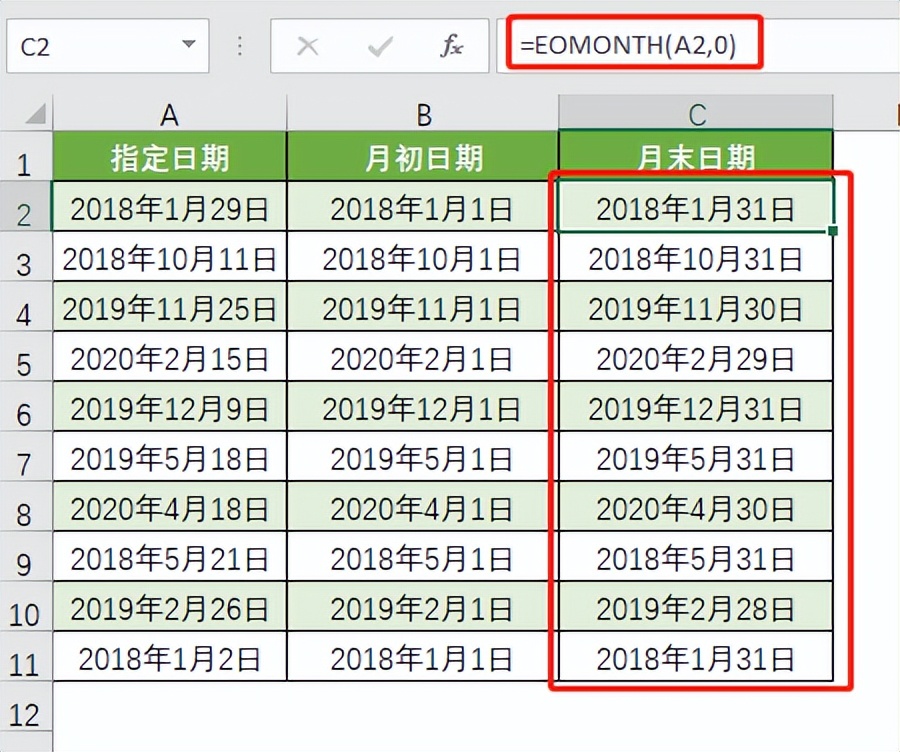Click cell 2020年4月30日

(x=696, y=507)
